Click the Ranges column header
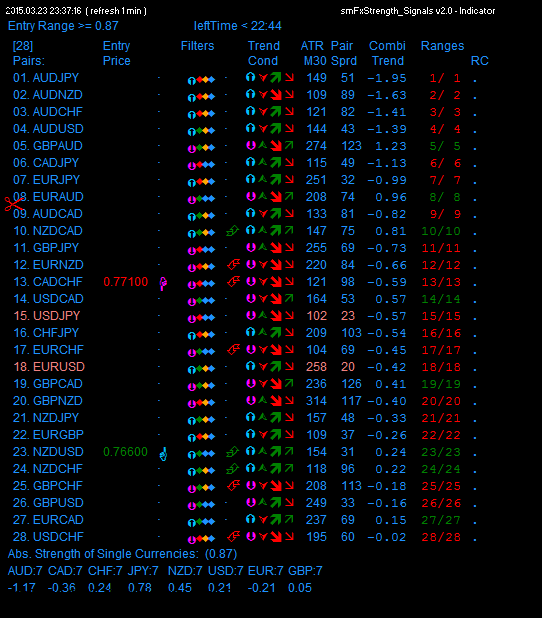The width and height of the screenshot is (542, 618). click(442, 46)
